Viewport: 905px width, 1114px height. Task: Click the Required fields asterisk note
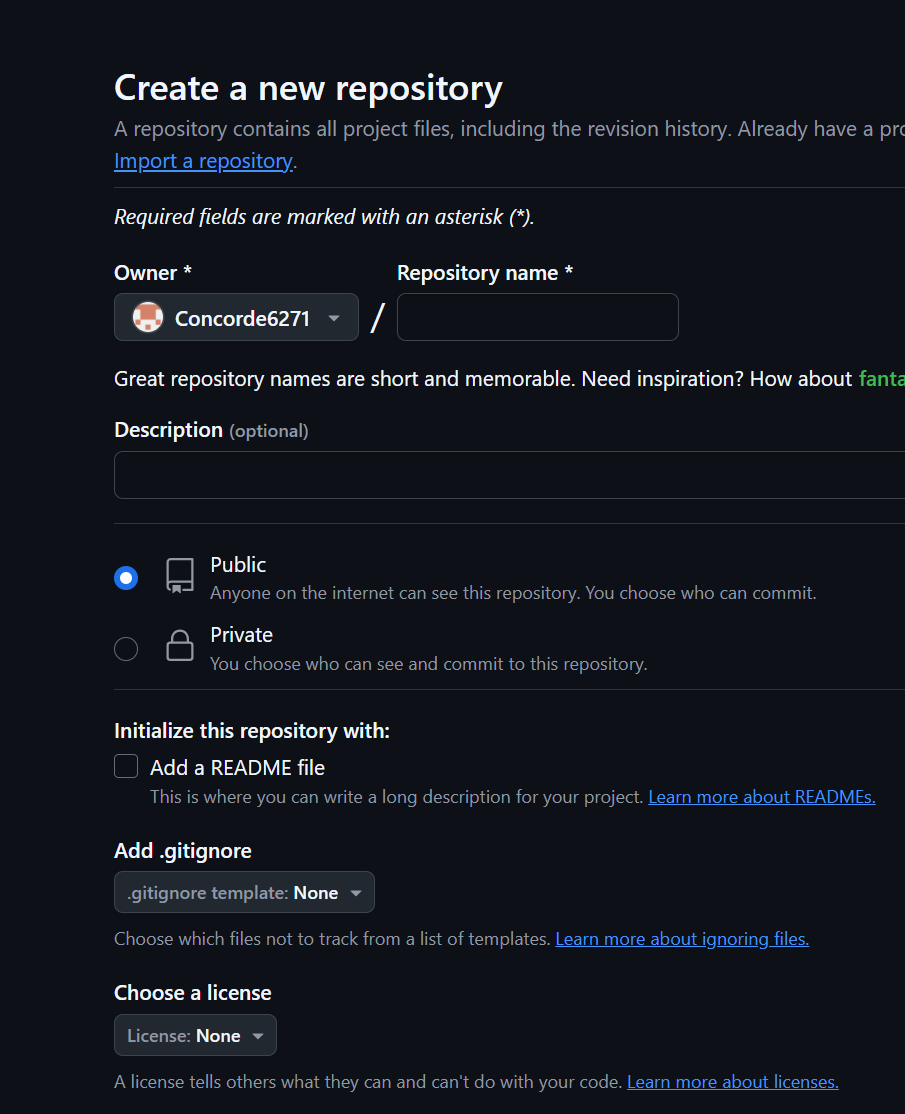(324, 217)
